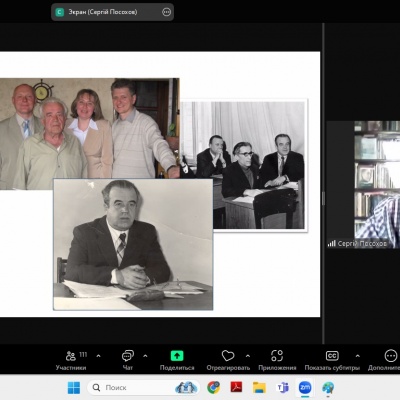Screen dimensions: 400x400
Task: Click the search highlight image in taskbar
Action: [x=186, y=388]
